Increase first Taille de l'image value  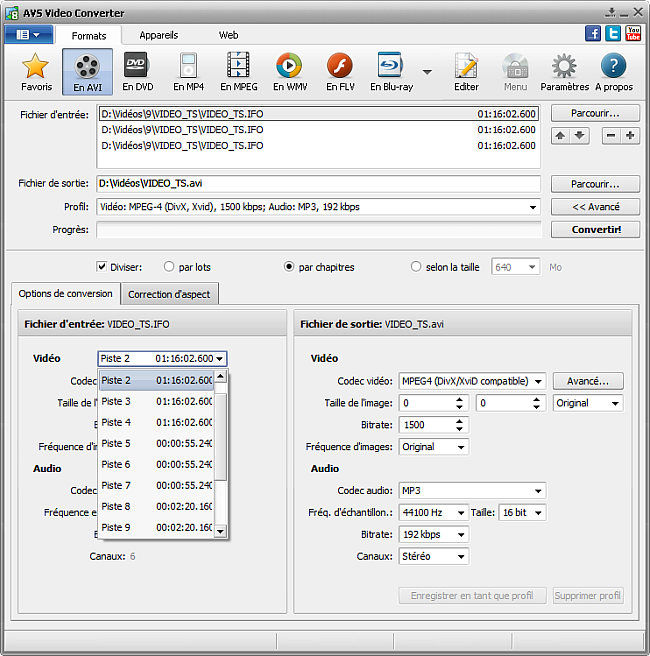click(459, 400)
